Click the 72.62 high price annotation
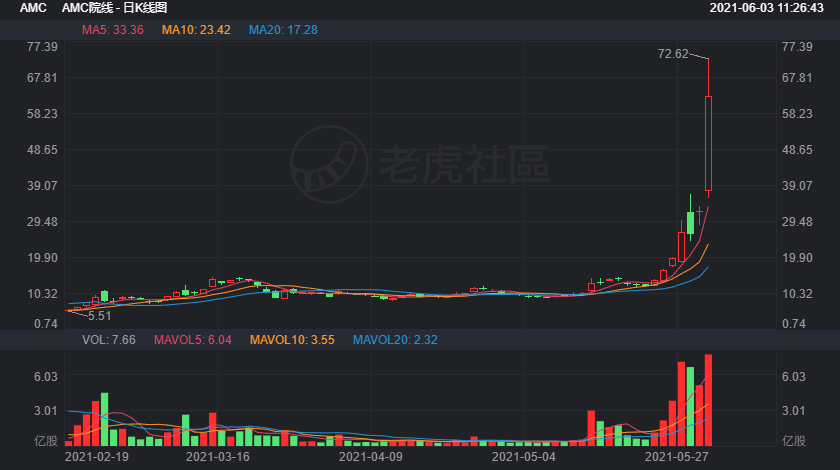Screen dimensions: 840x470 coord(673,54)
